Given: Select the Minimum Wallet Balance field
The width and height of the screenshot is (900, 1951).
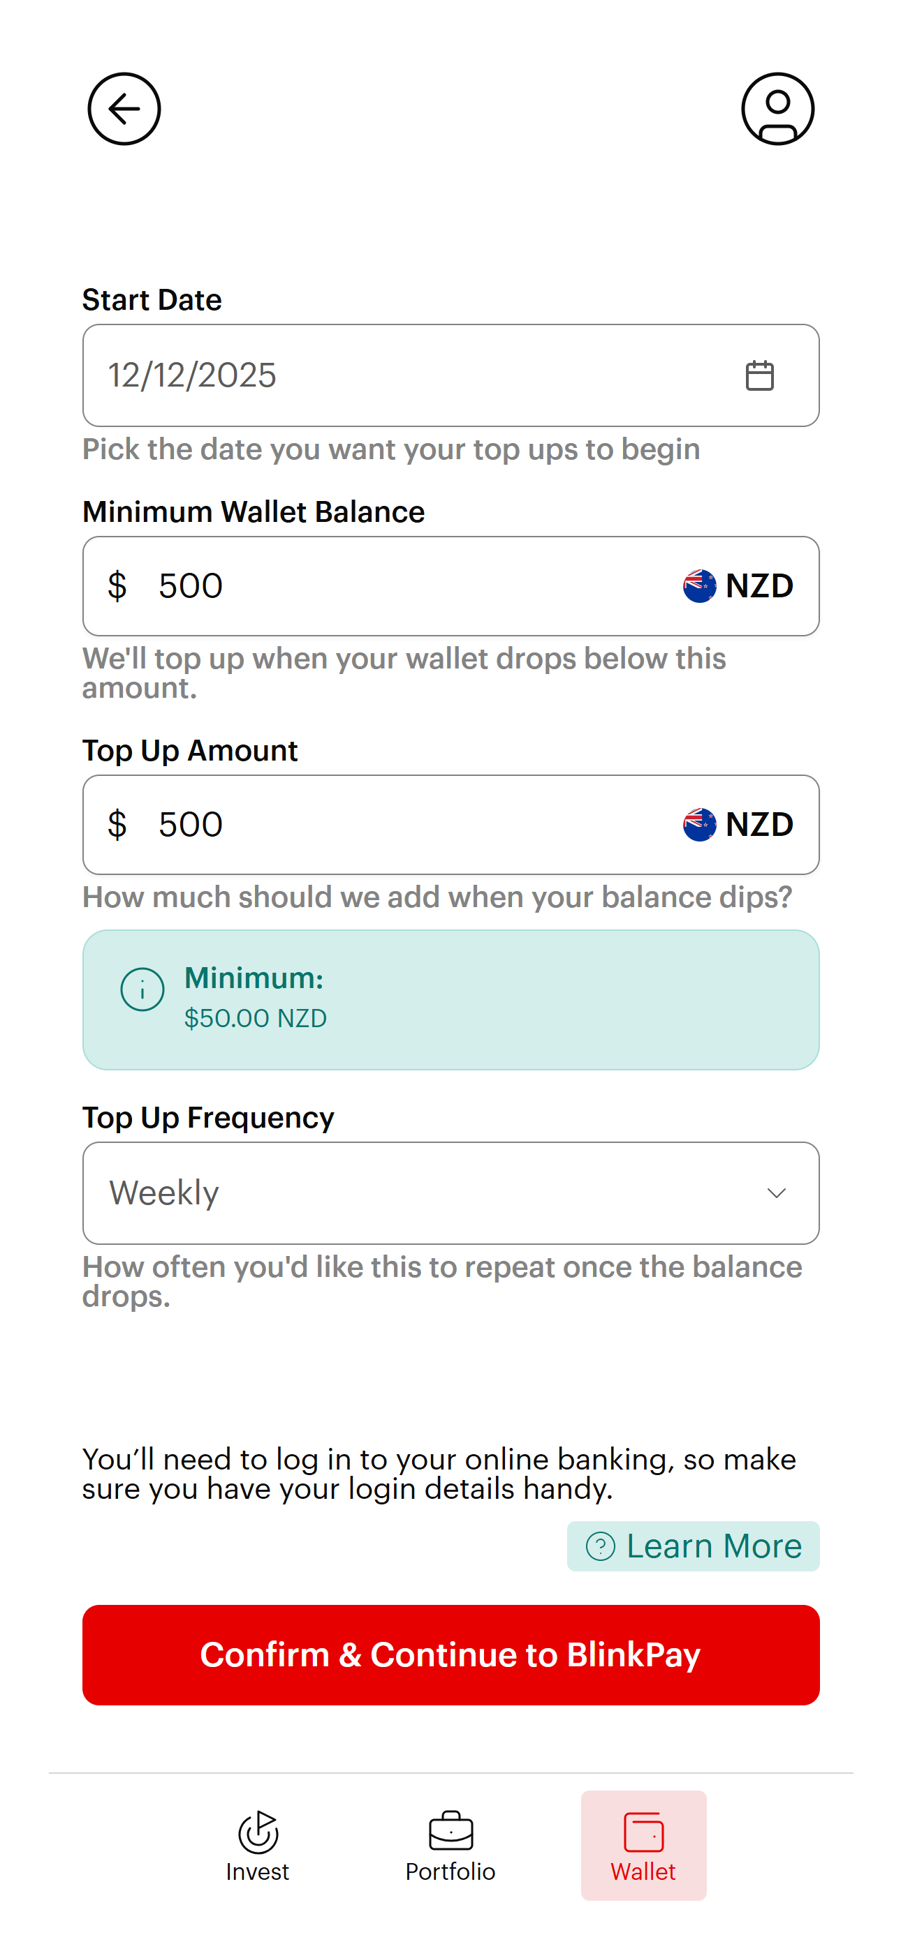Looking at the screenshot, I should [300, 586].
